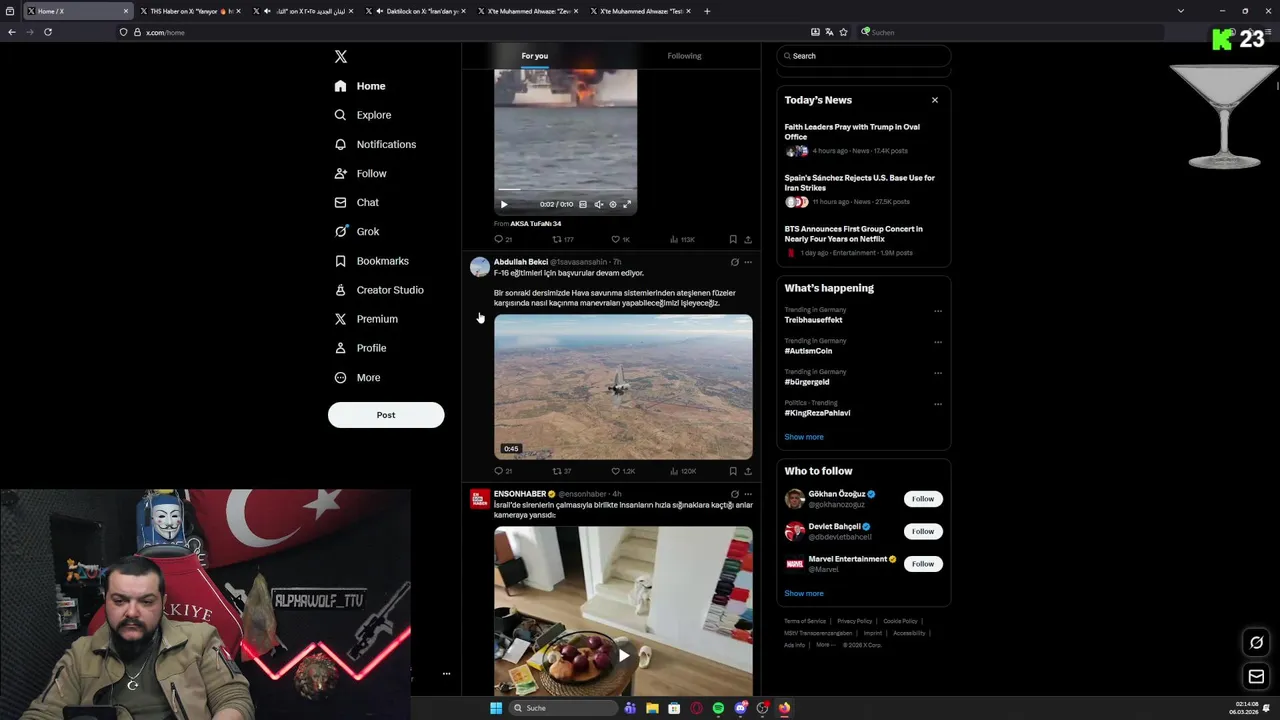Follow Devlet Bahçeli
1280x720 pixels.
point(923,531)
